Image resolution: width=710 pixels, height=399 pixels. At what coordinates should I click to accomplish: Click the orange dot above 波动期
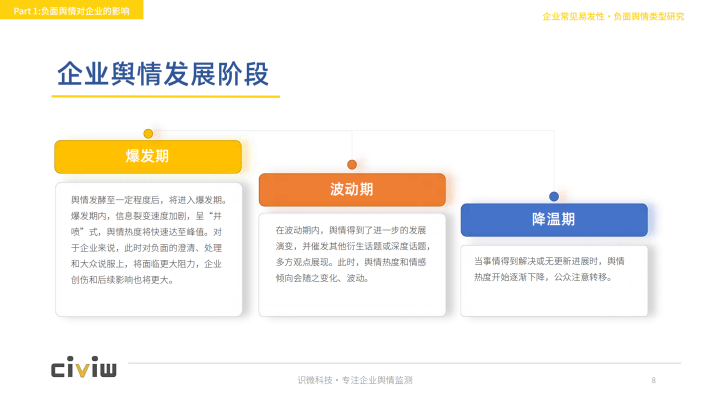[x=352, y=164]
